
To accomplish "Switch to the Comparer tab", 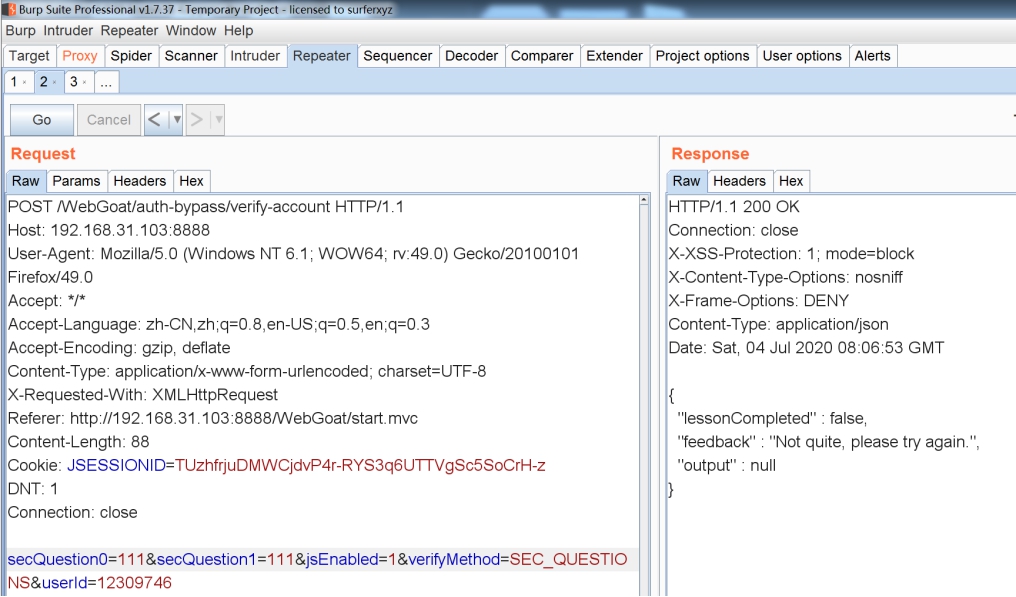I will pos(542,56).
